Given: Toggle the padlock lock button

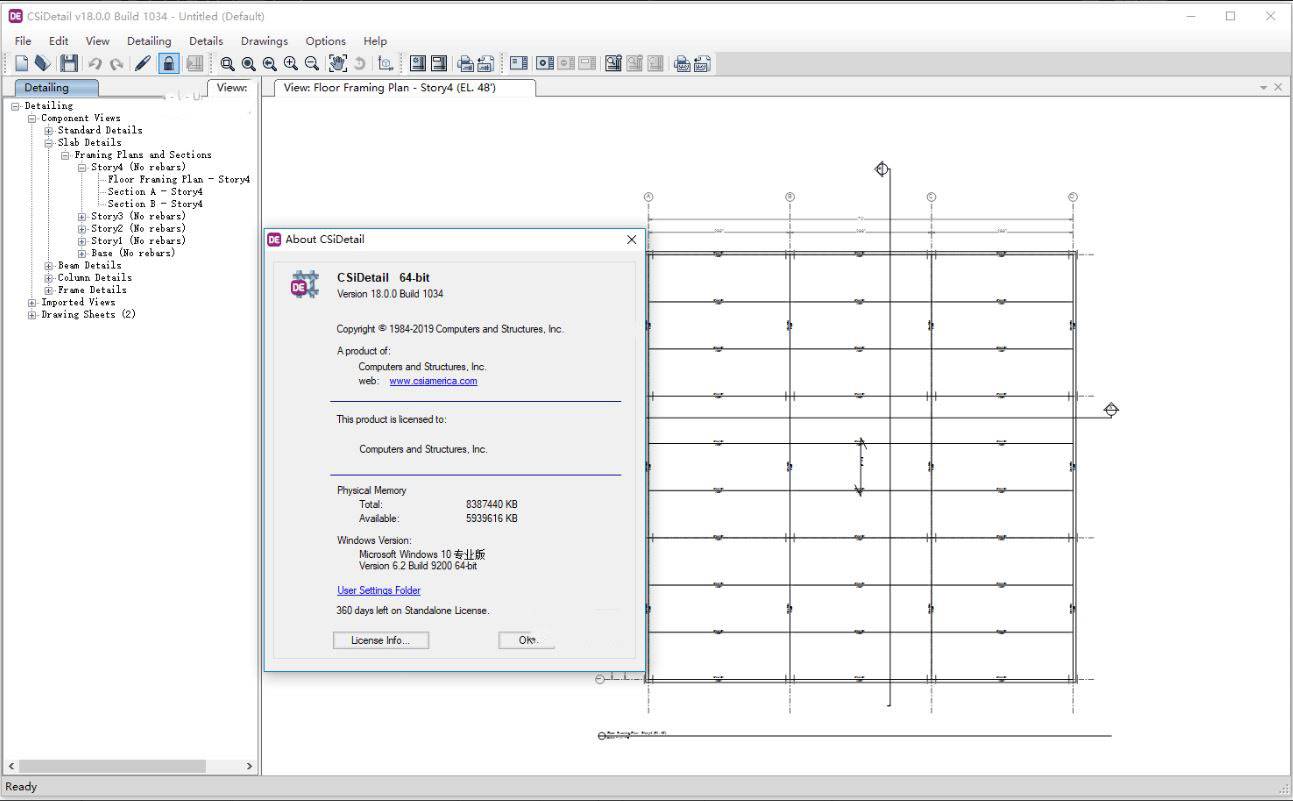Looking at the screenshot, I should click(169, 63).
